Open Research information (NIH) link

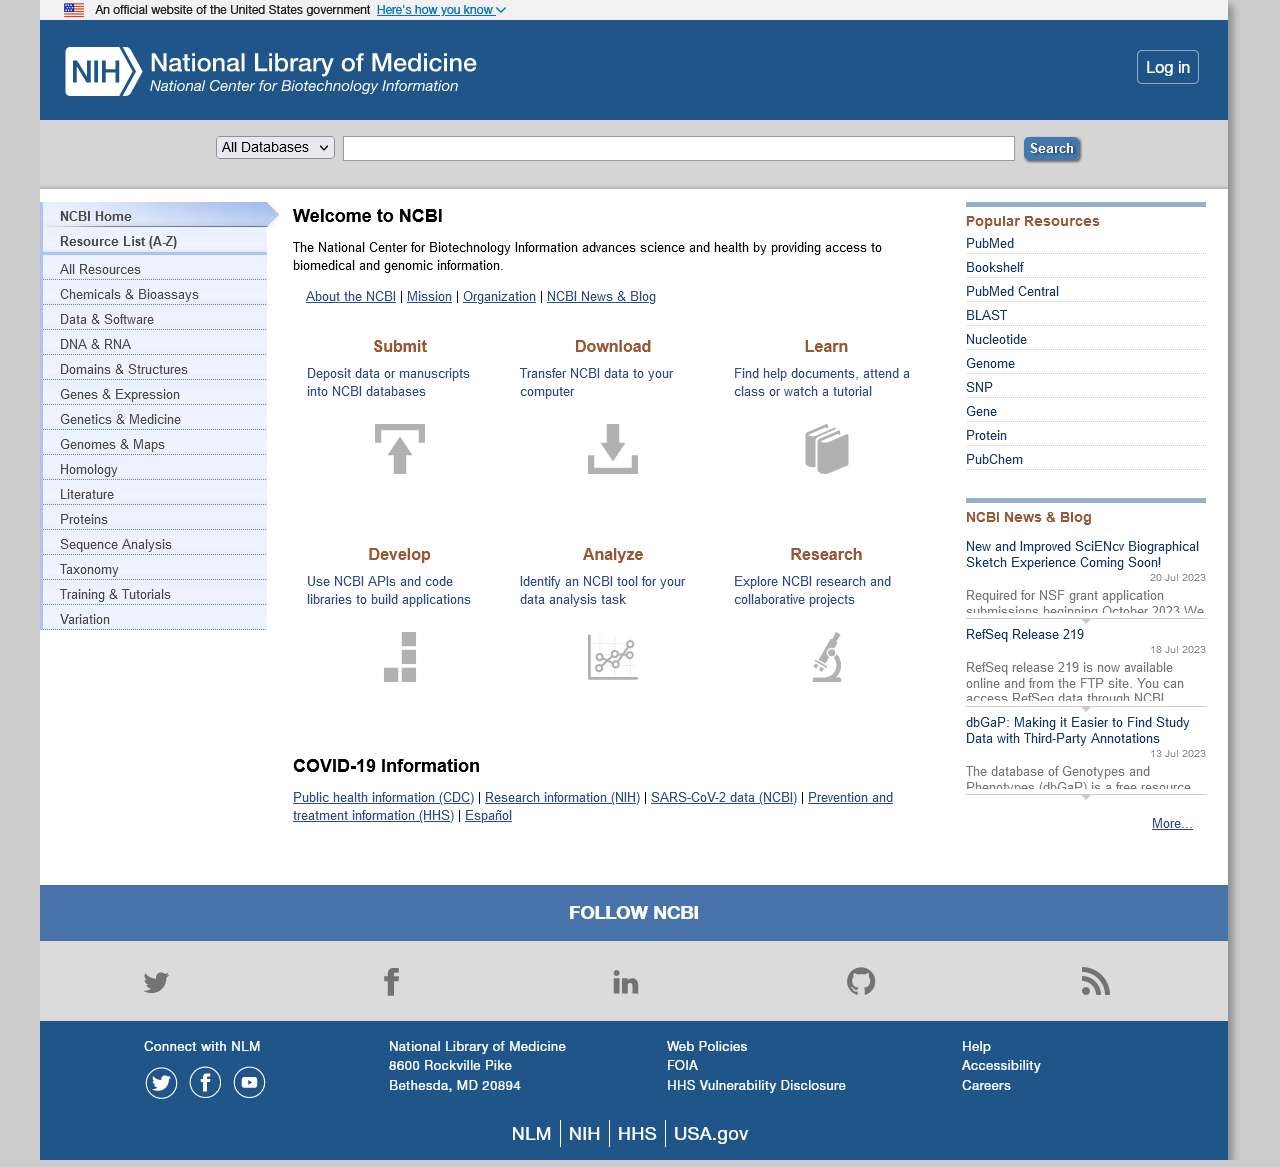pos(562,798)
